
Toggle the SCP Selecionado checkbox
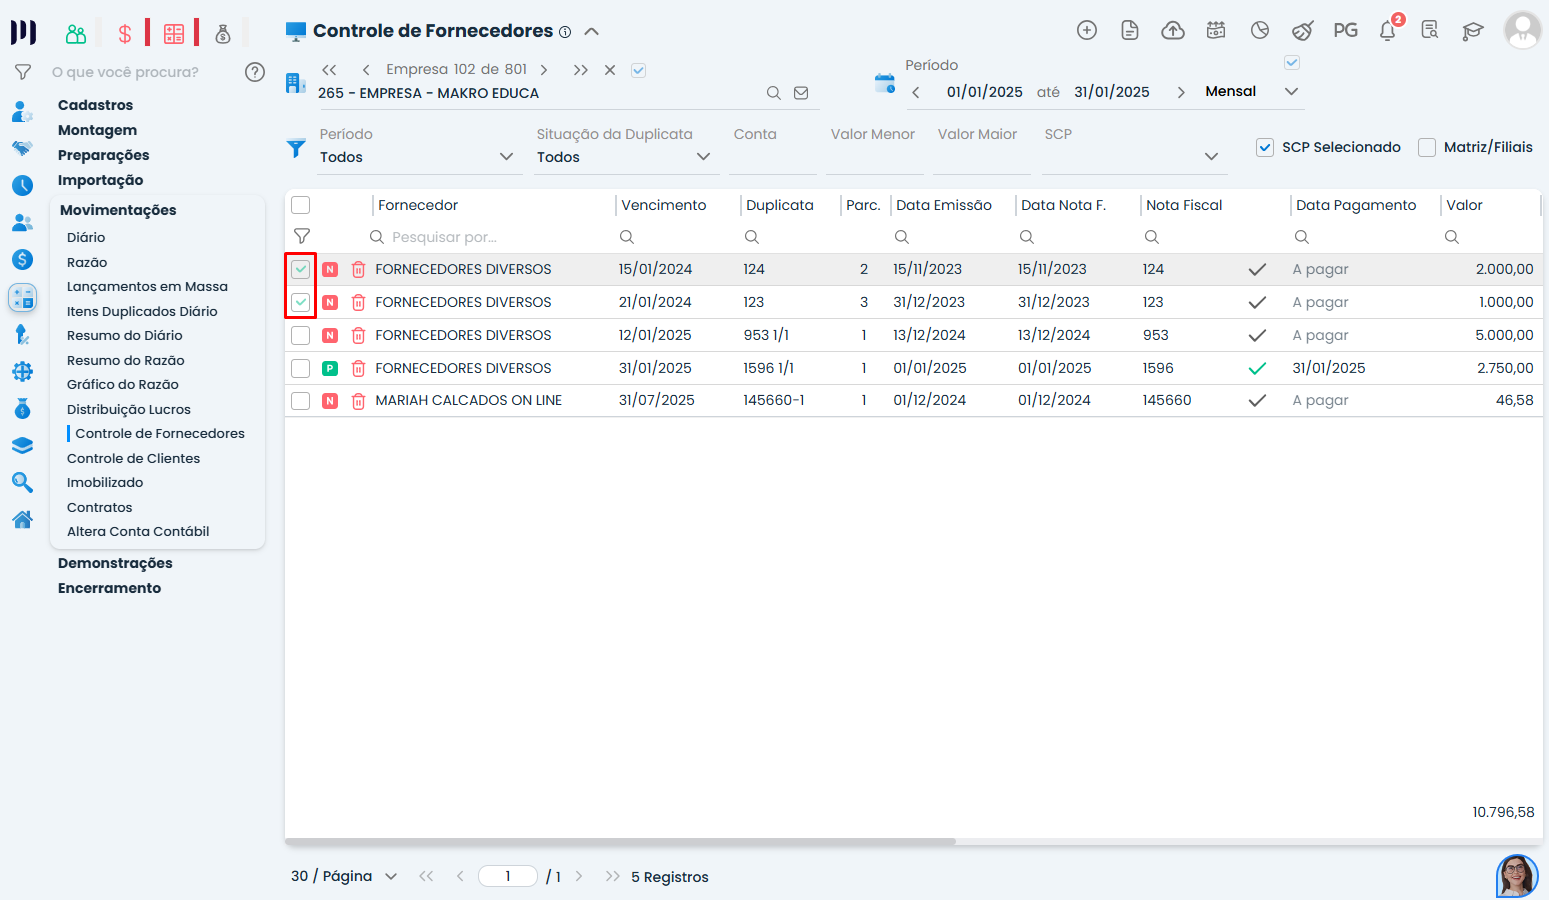(1265, 147)
